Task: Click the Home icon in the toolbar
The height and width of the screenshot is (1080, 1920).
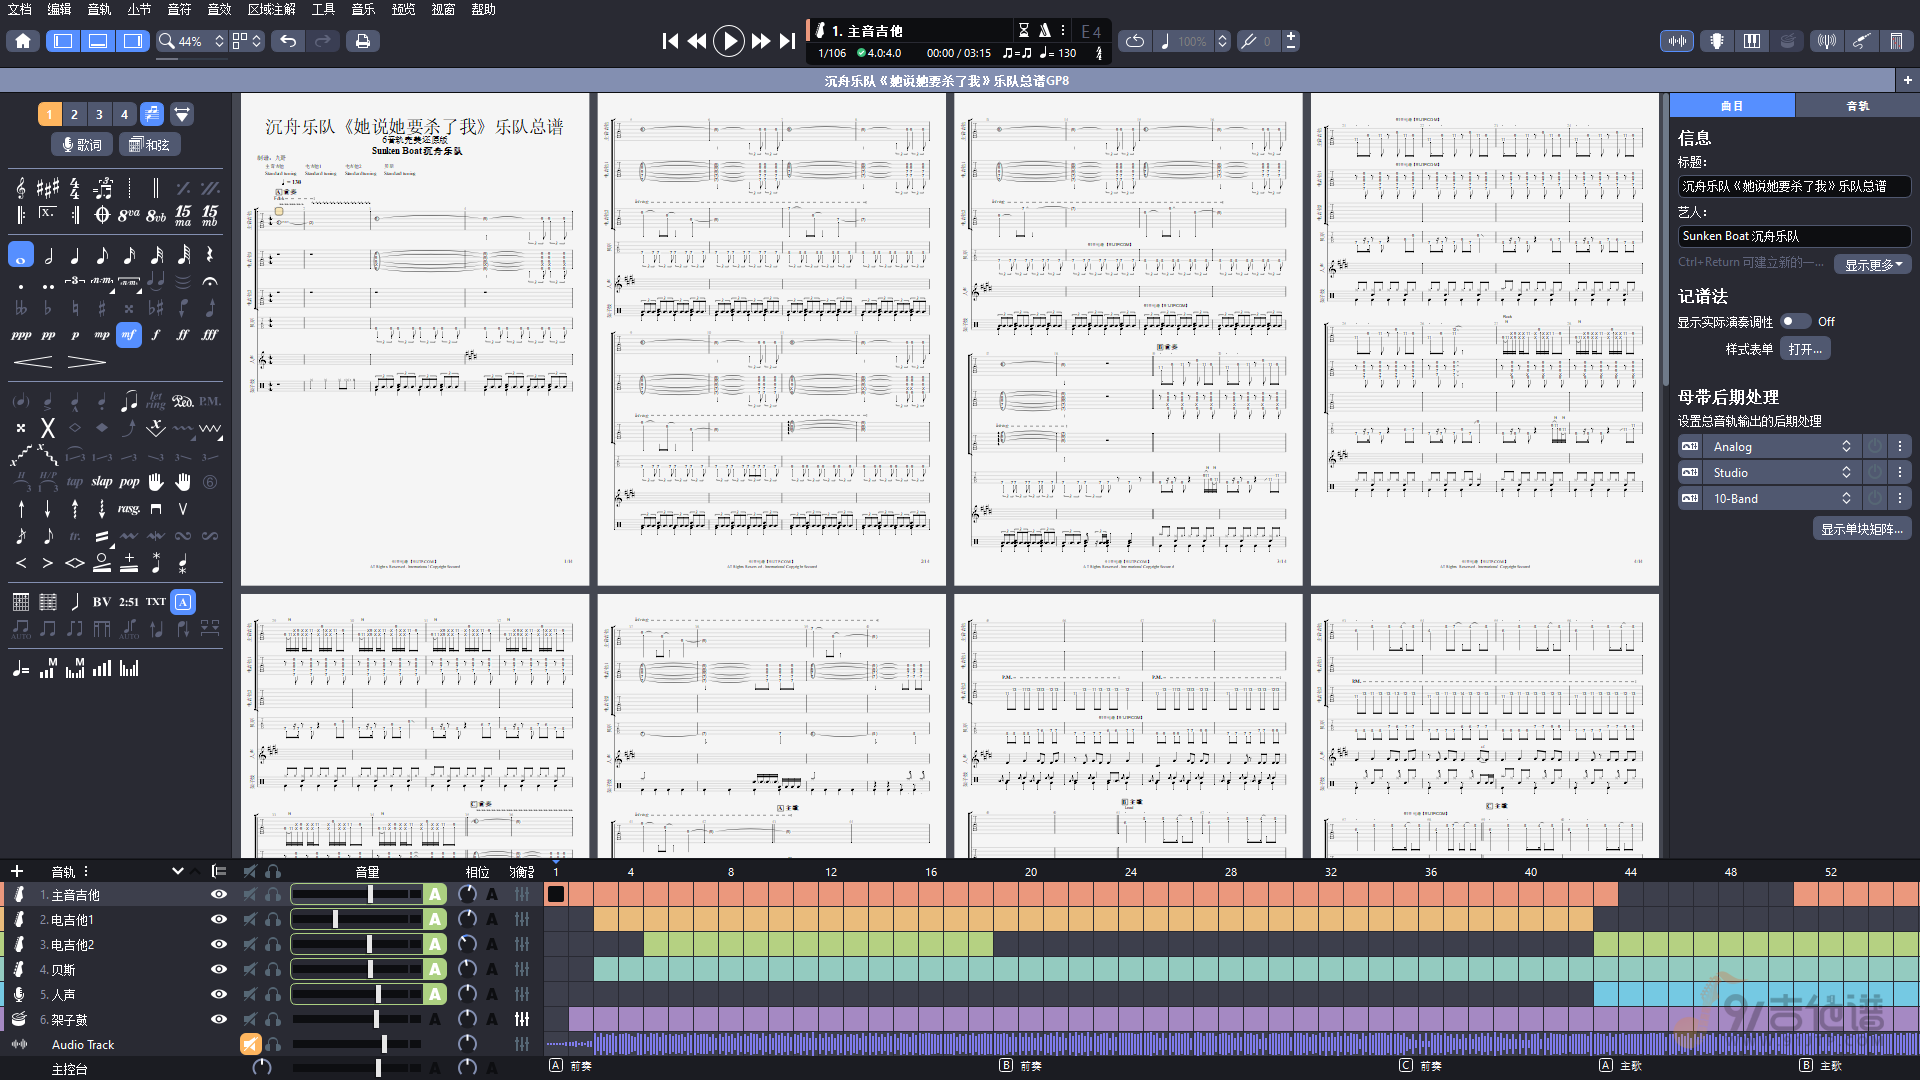Action: coord(23,41)
